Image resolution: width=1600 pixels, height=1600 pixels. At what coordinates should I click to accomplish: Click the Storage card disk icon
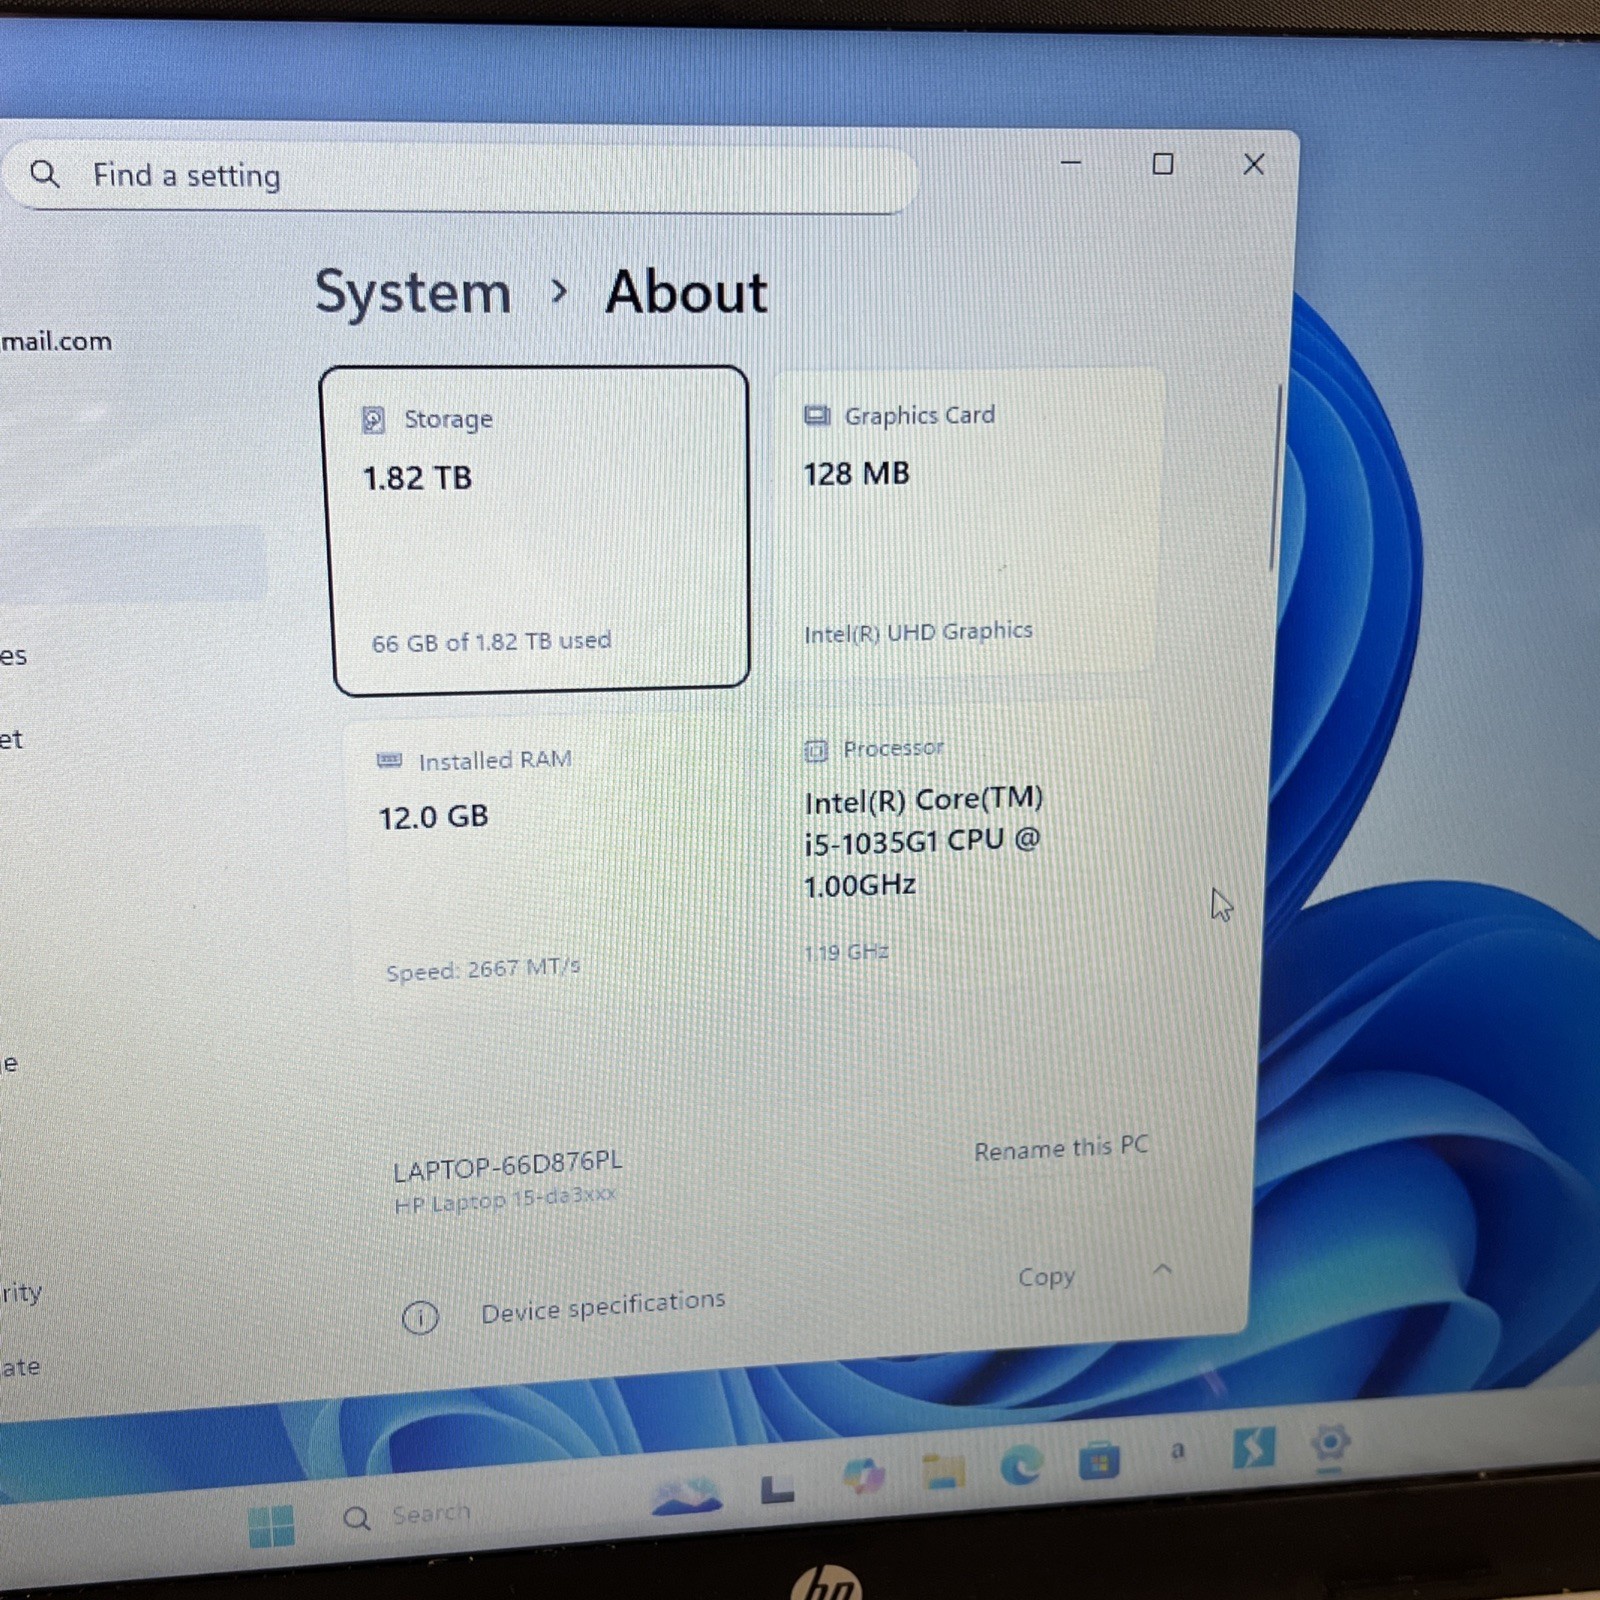coord(373,420)
